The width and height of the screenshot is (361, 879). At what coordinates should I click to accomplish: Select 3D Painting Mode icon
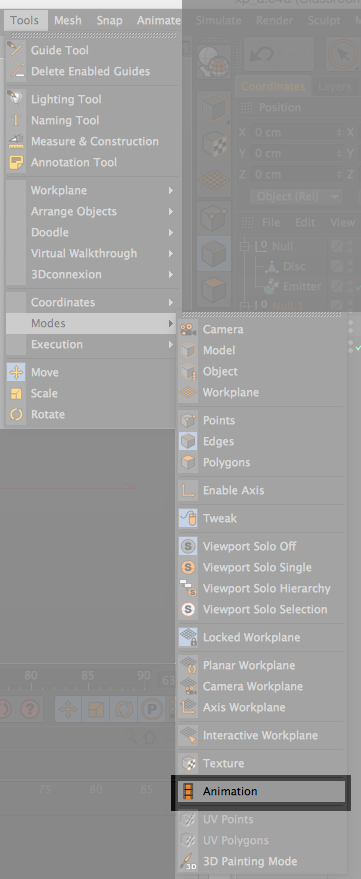188,862
